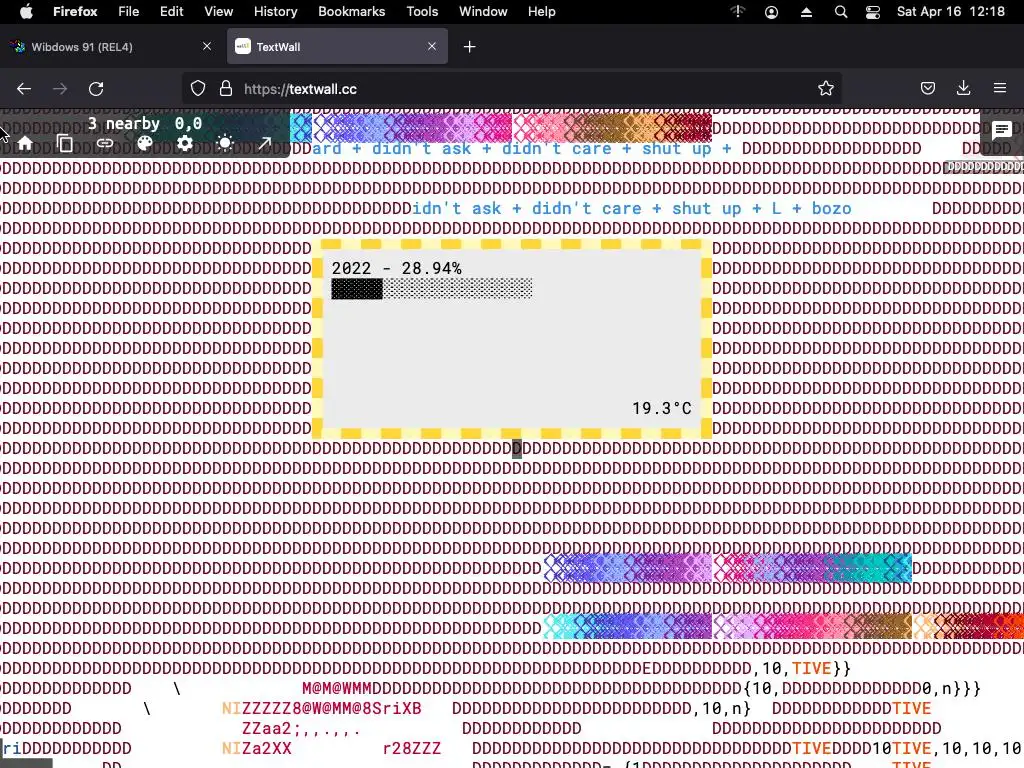Go back with the browser back arrow

(x=24, y=89)
